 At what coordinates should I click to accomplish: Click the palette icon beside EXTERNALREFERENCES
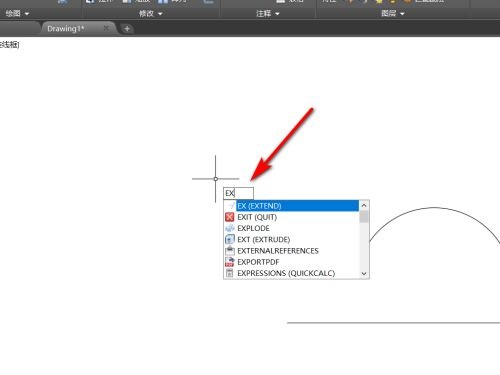[230, 251]
